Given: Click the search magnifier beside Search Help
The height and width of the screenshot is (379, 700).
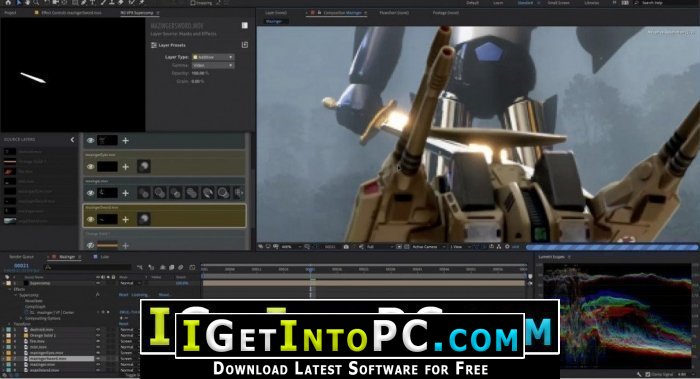Looking at the screenshot, I should (x=636, y=3).
